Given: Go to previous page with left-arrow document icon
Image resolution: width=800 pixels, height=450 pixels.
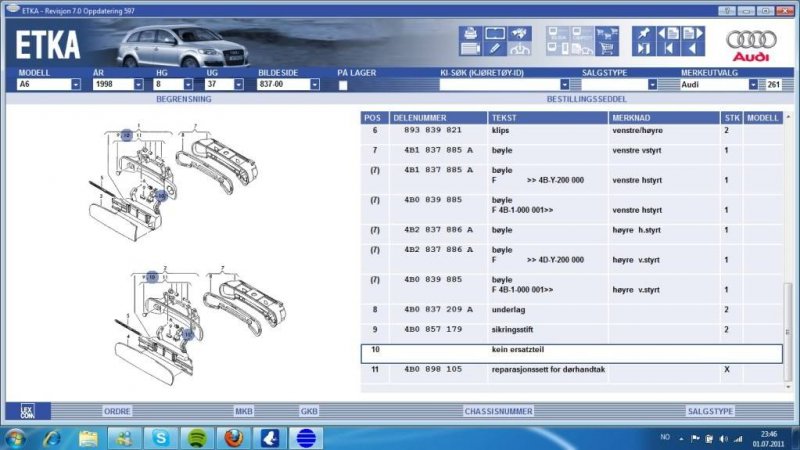Looking at the screenshot, I should pyautogui.click(x=668, y=34).
